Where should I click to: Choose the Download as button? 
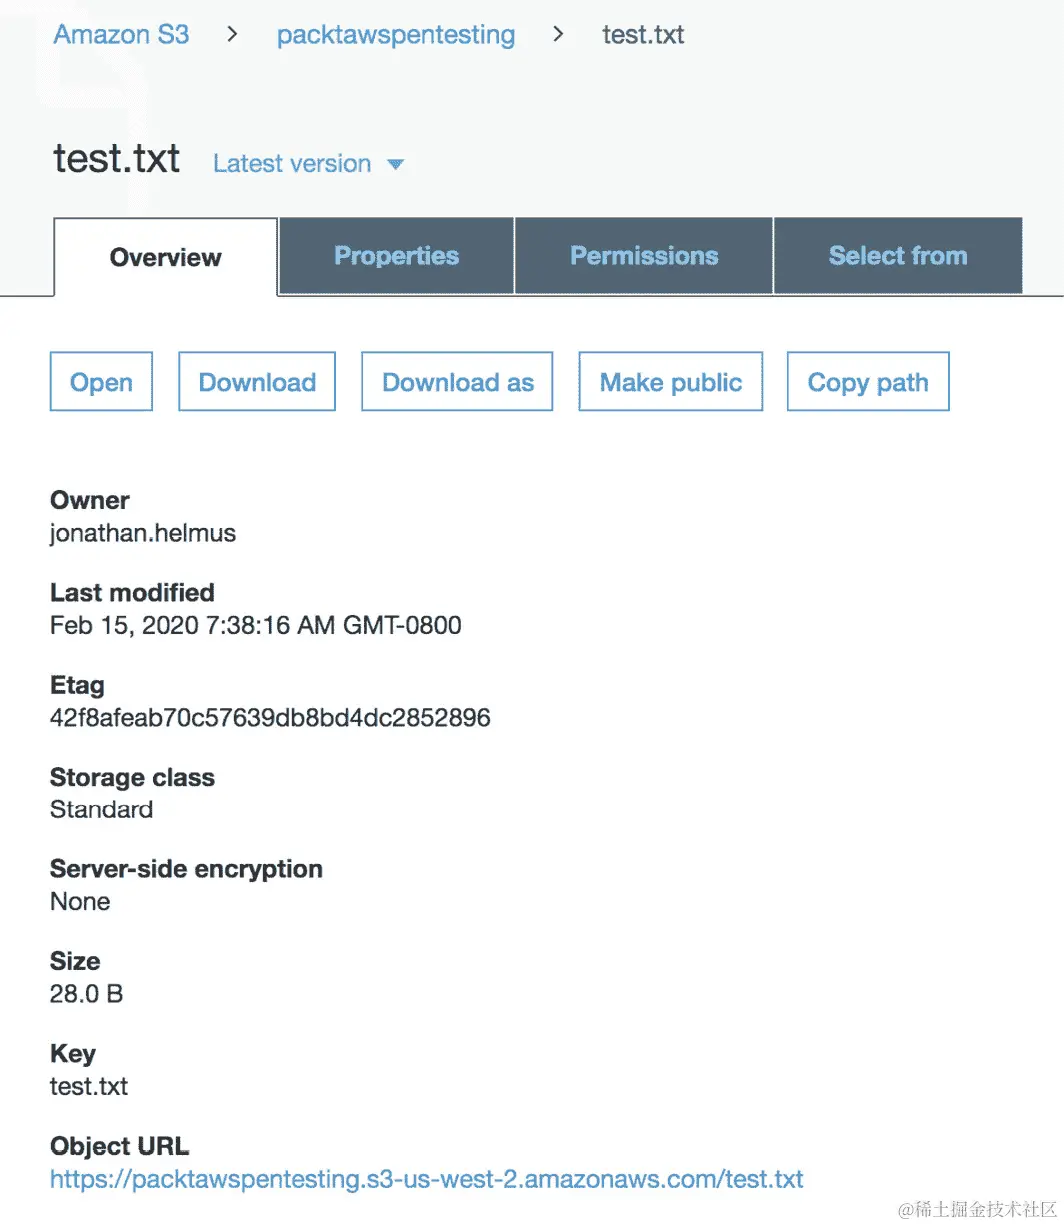[x=457, y=381]
